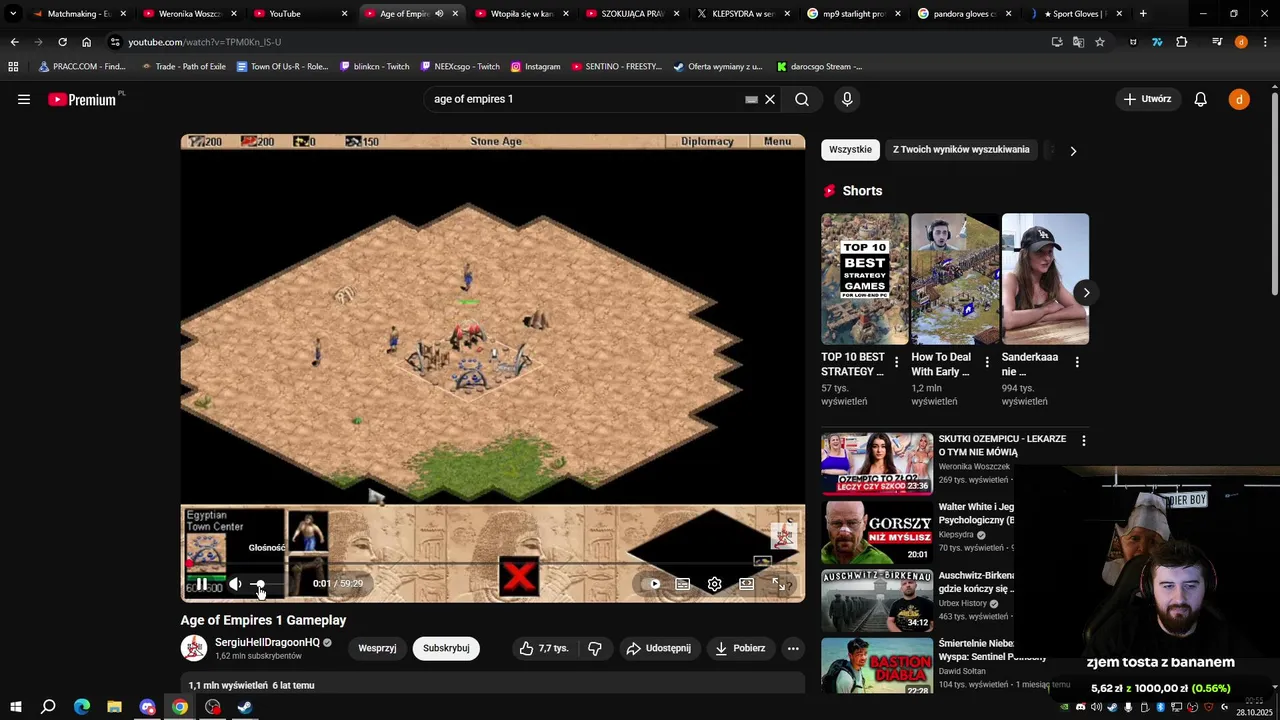Viewport: 1280px width, 720px height.
Task: Switch to the Matchmaking browser tab
Action: point(78,14)
